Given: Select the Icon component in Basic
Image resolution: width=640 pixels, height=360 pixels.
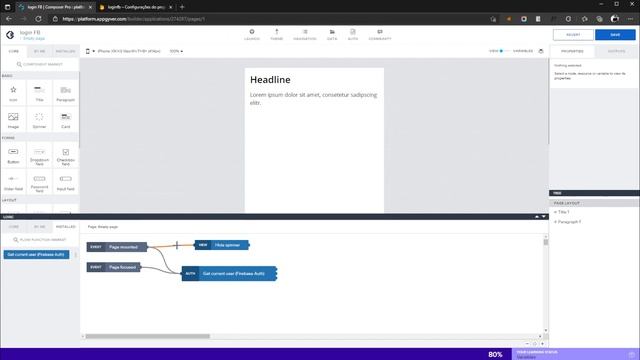Looking at the screenshot, I should pos(13,93).
